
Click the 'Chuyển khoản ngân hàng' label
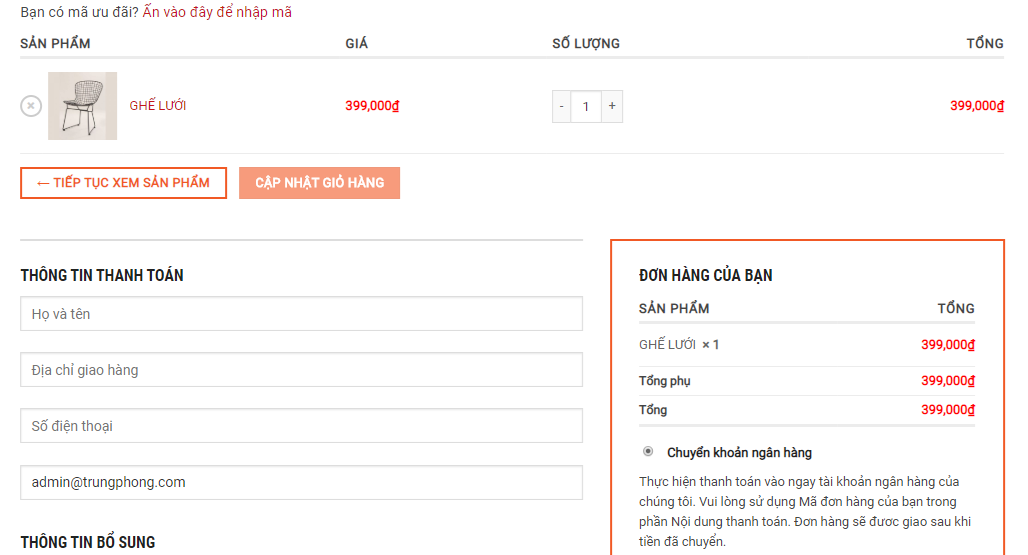pos(739,453)
